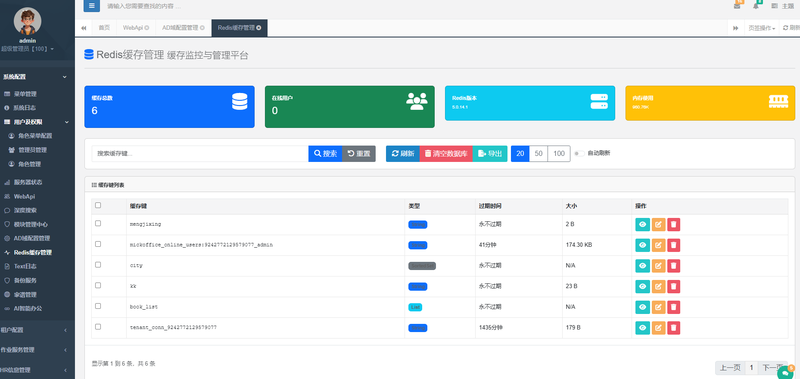Viewport: 800px width, 379px height.
Task: Expand the 租户配置 sidebar section
Action: click(x=35, y=330)
